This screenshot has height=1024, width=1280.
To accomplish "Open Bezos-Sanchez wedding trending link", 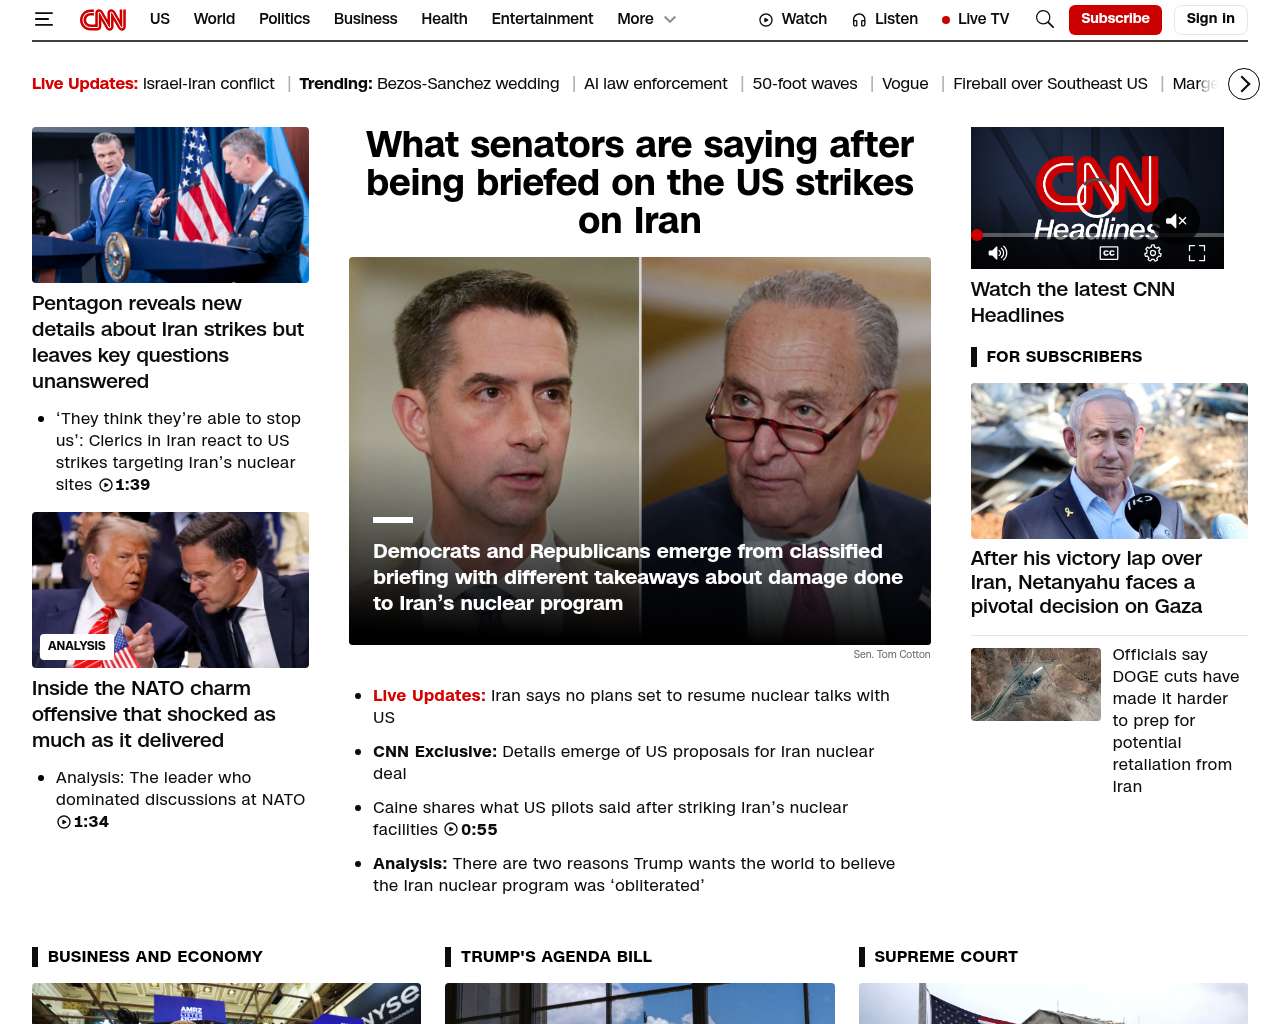I will pos(468,84).
